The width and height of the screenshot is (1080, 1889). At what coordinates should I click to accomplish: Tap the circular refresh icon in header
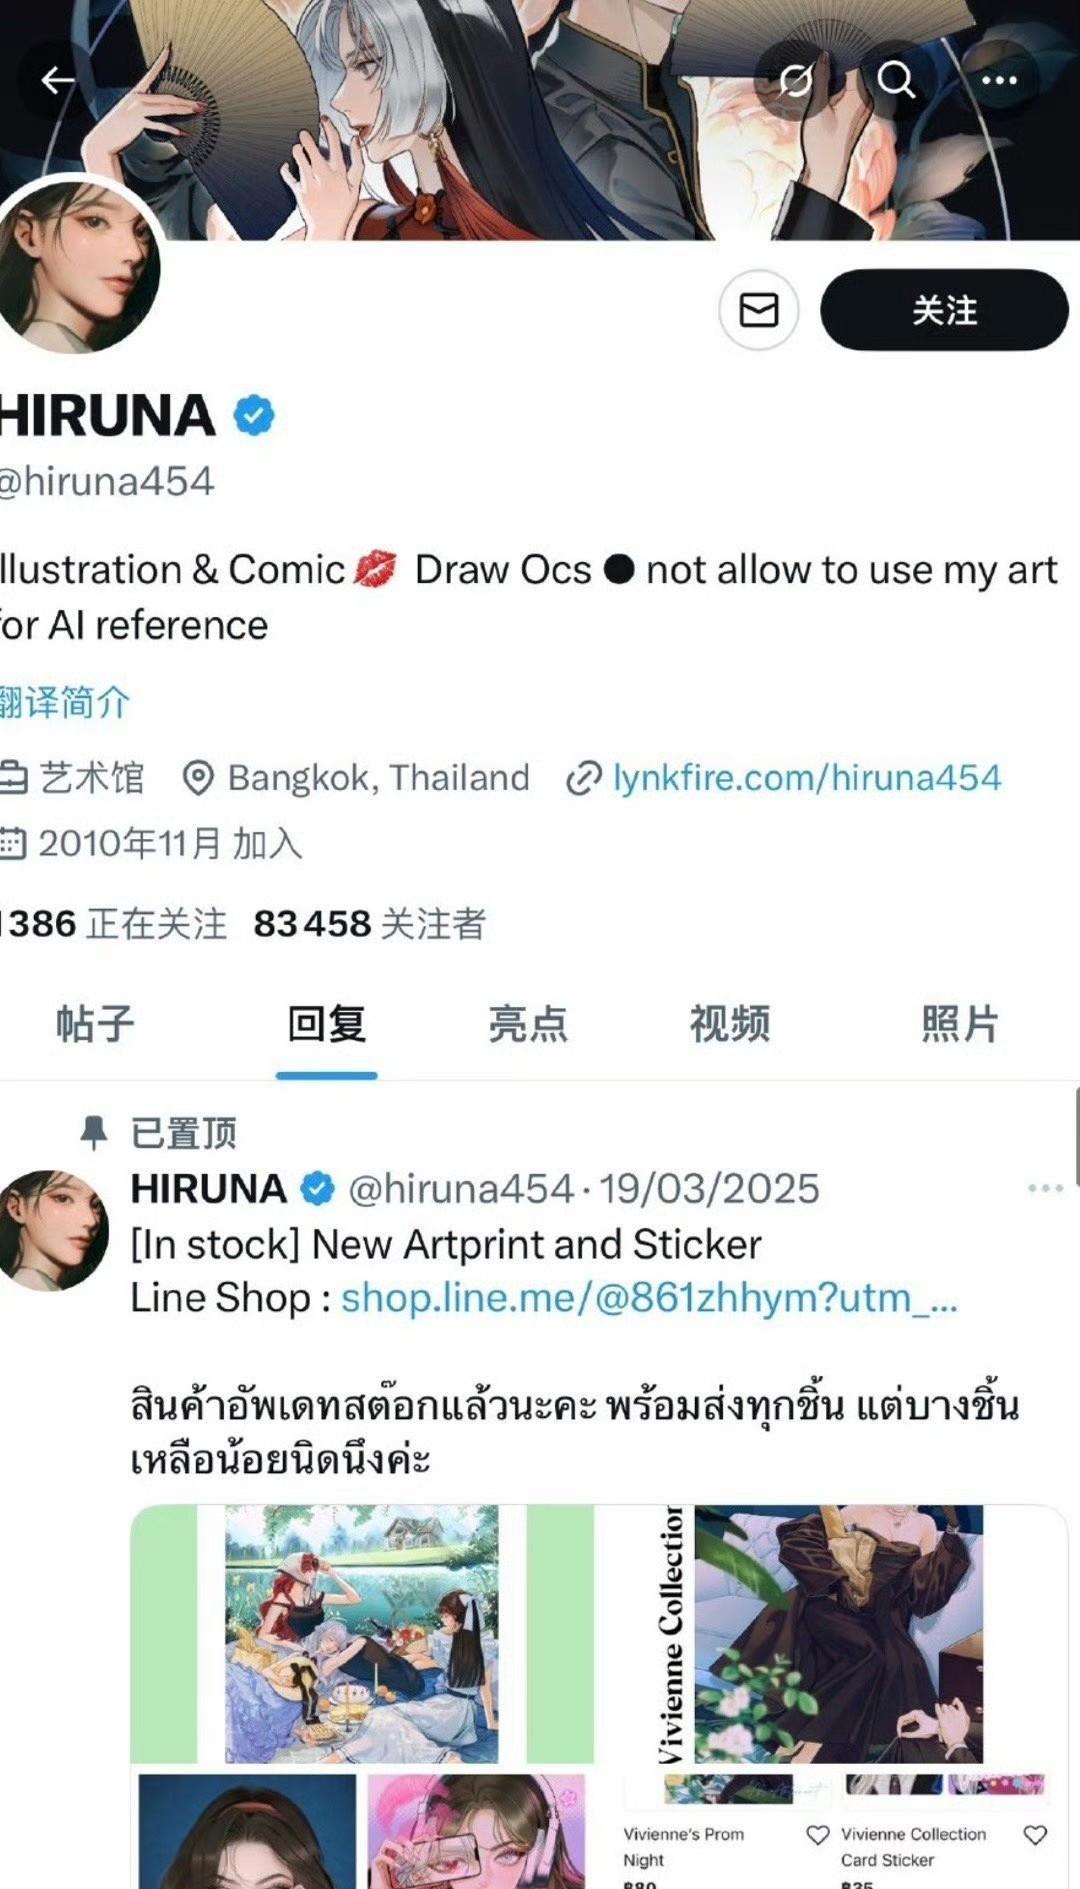[795, 79]
